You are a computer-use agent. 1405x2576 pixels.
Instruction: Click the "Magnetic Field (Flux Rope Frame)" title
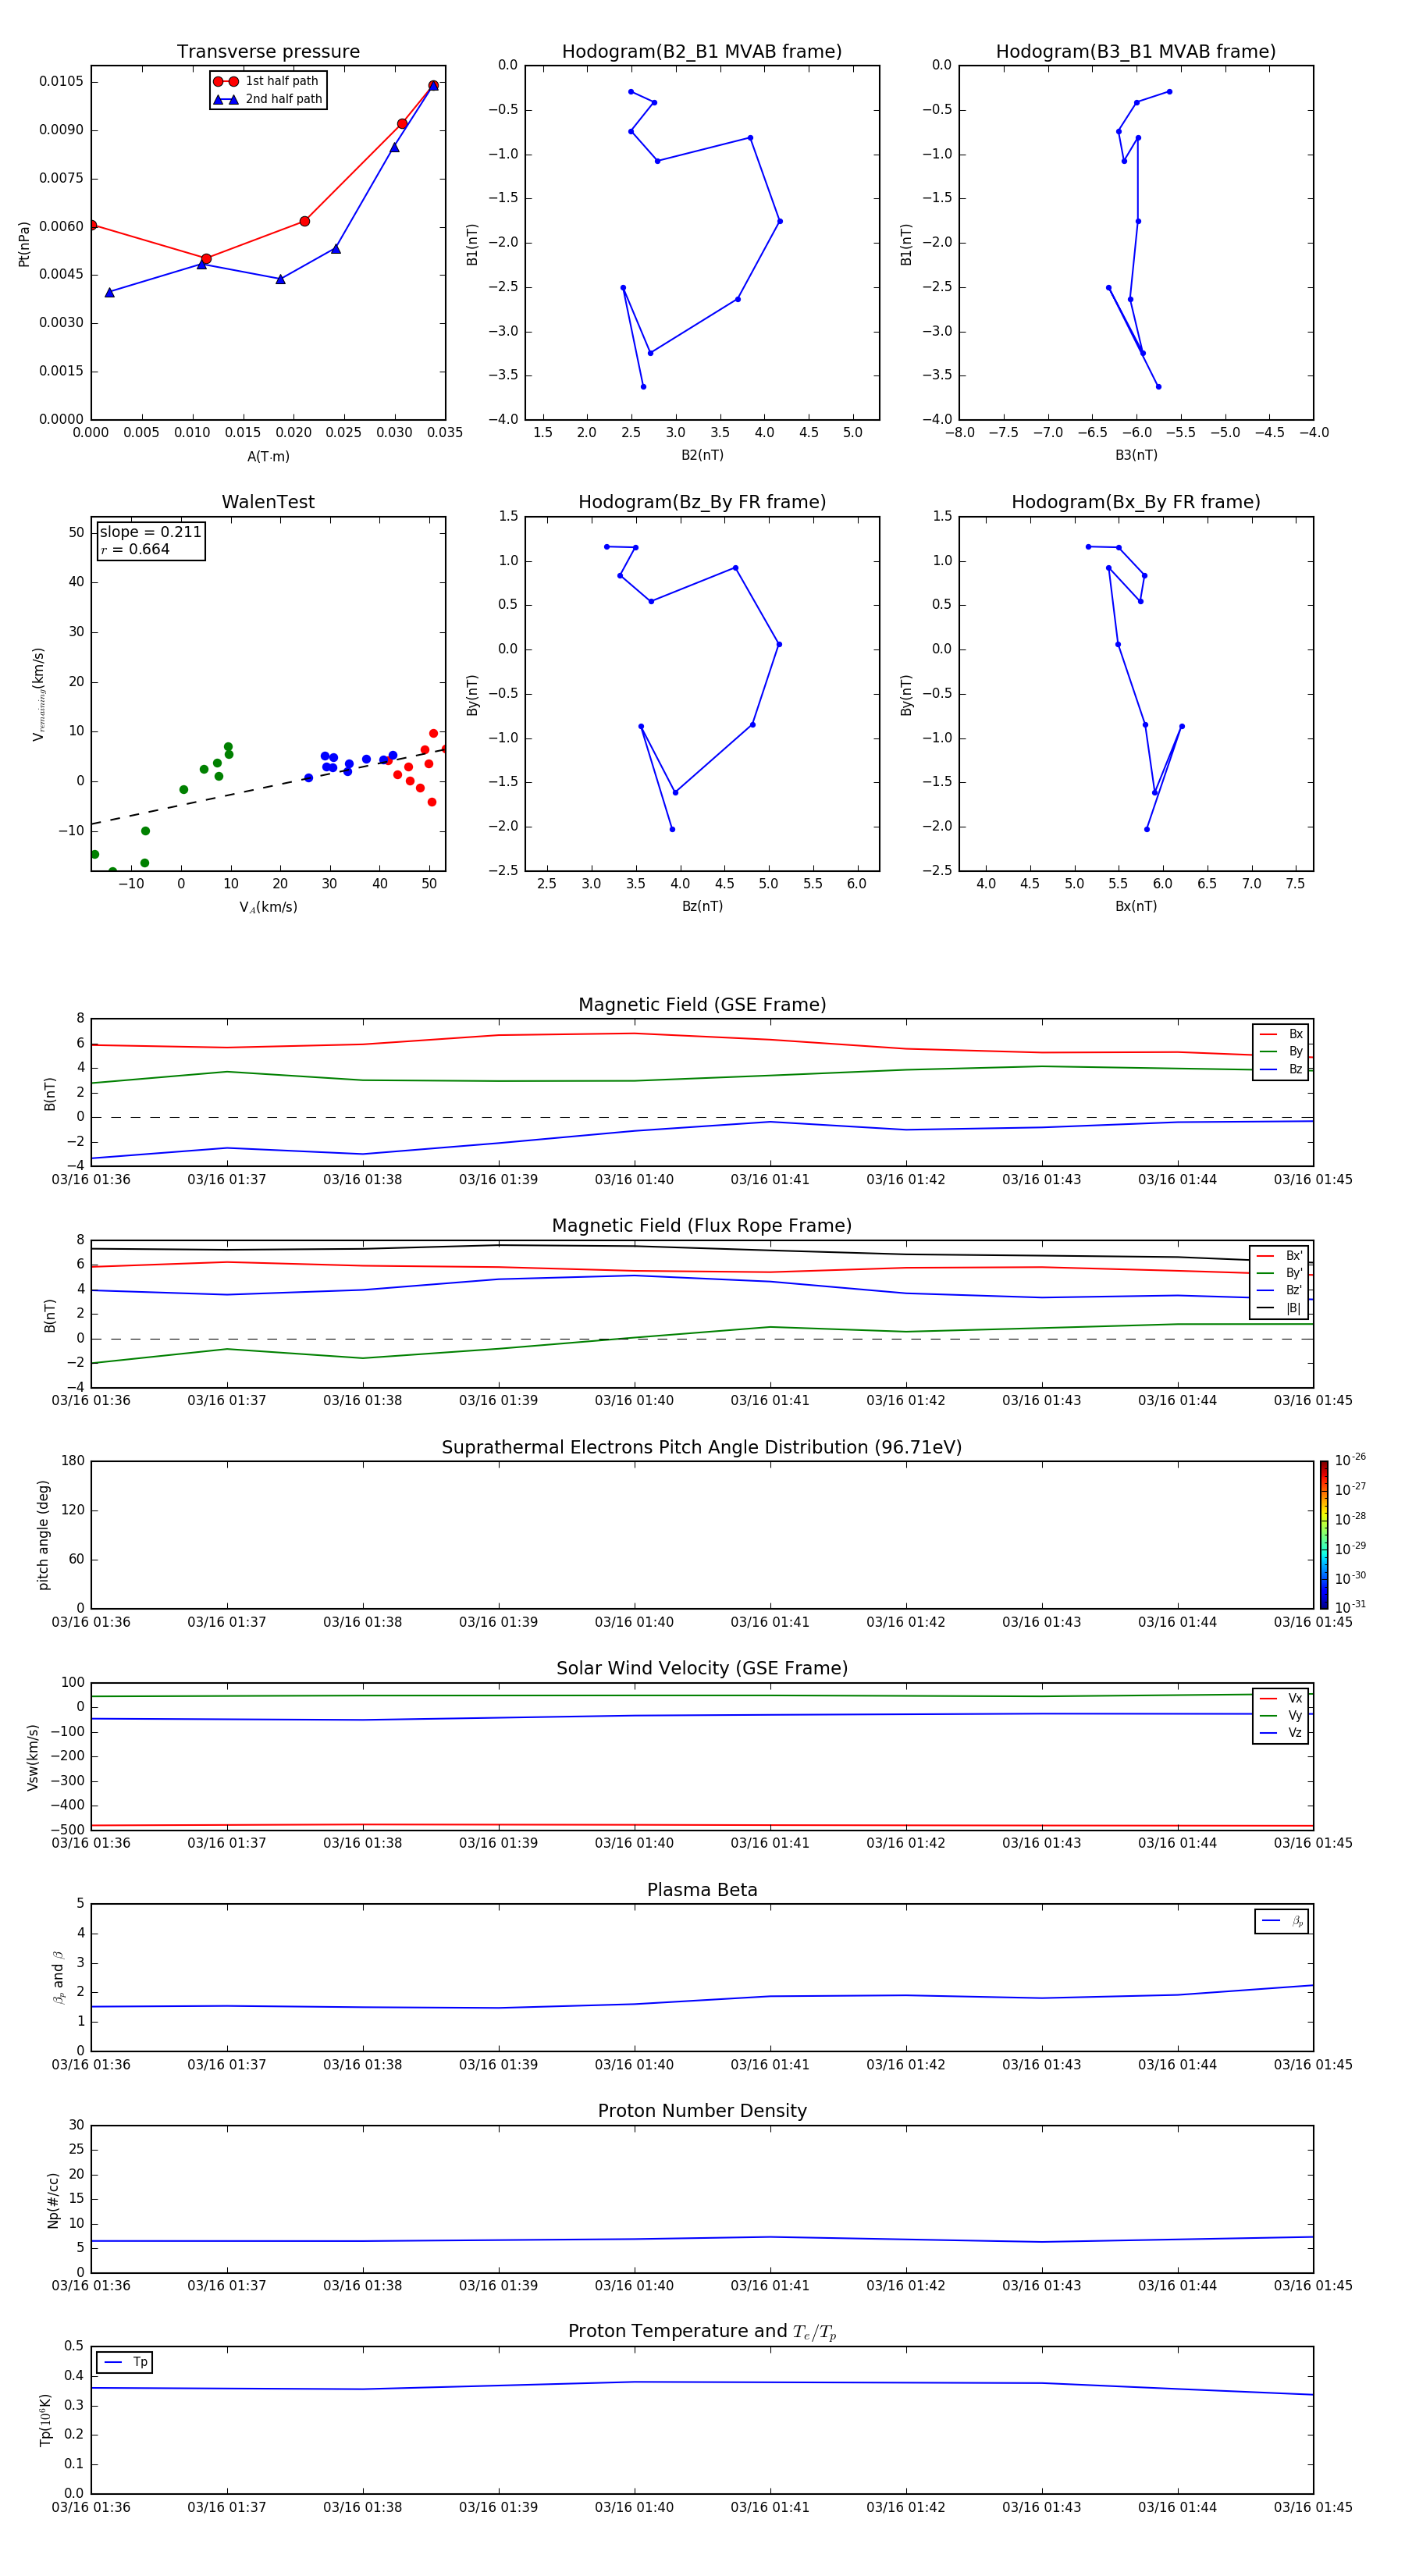click(702, 1225)
